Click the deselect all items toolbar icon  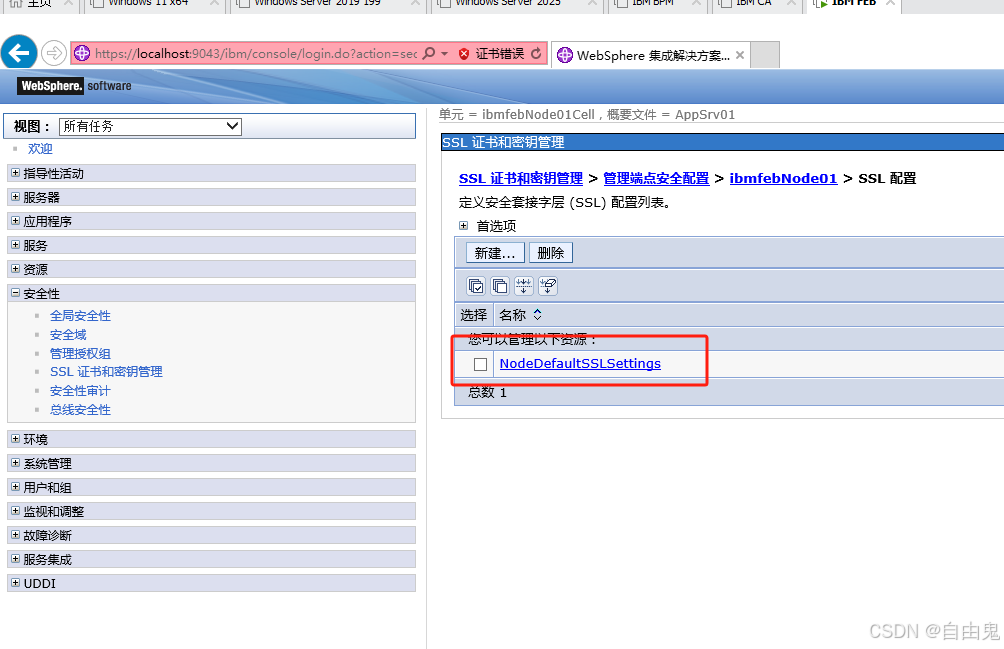point(500,285)
